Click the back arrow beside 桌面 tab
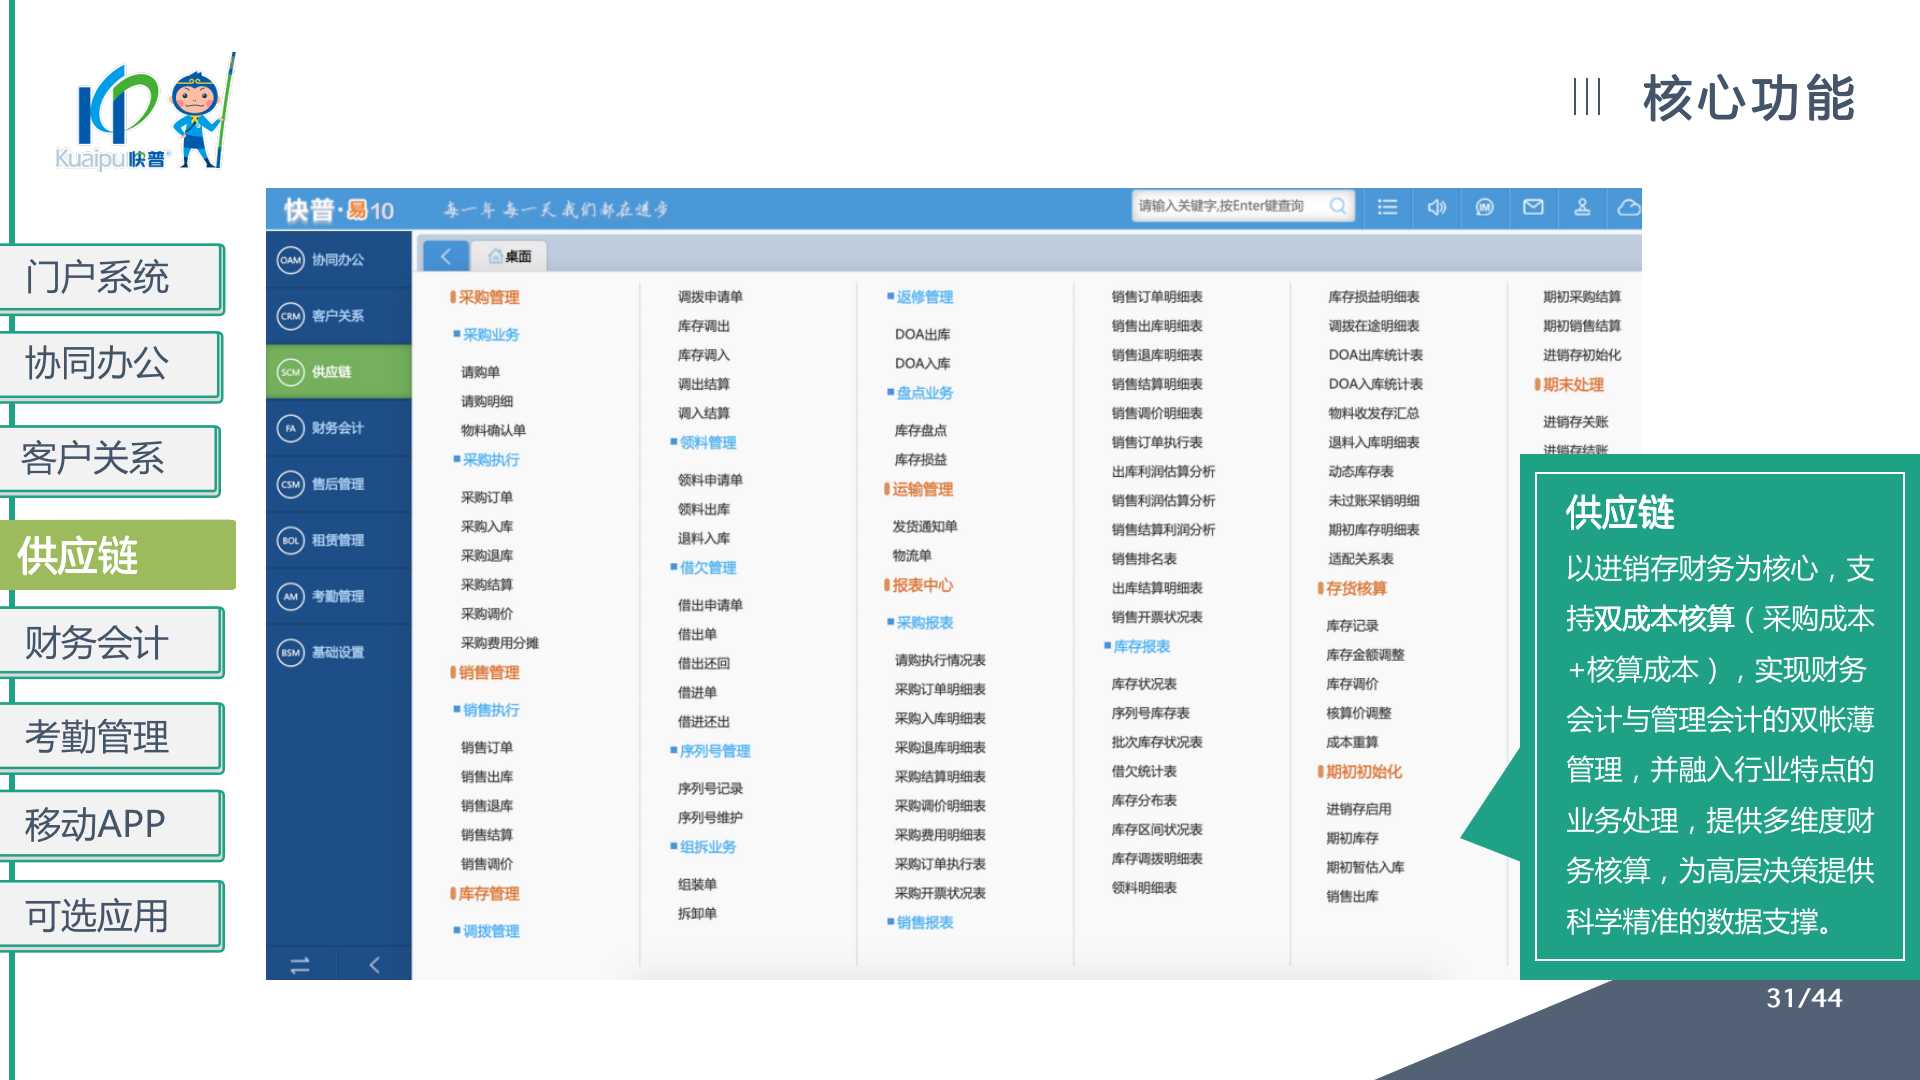This screenshot has width=1920, height=1080. pyautogui.click(x=445, y=256)
